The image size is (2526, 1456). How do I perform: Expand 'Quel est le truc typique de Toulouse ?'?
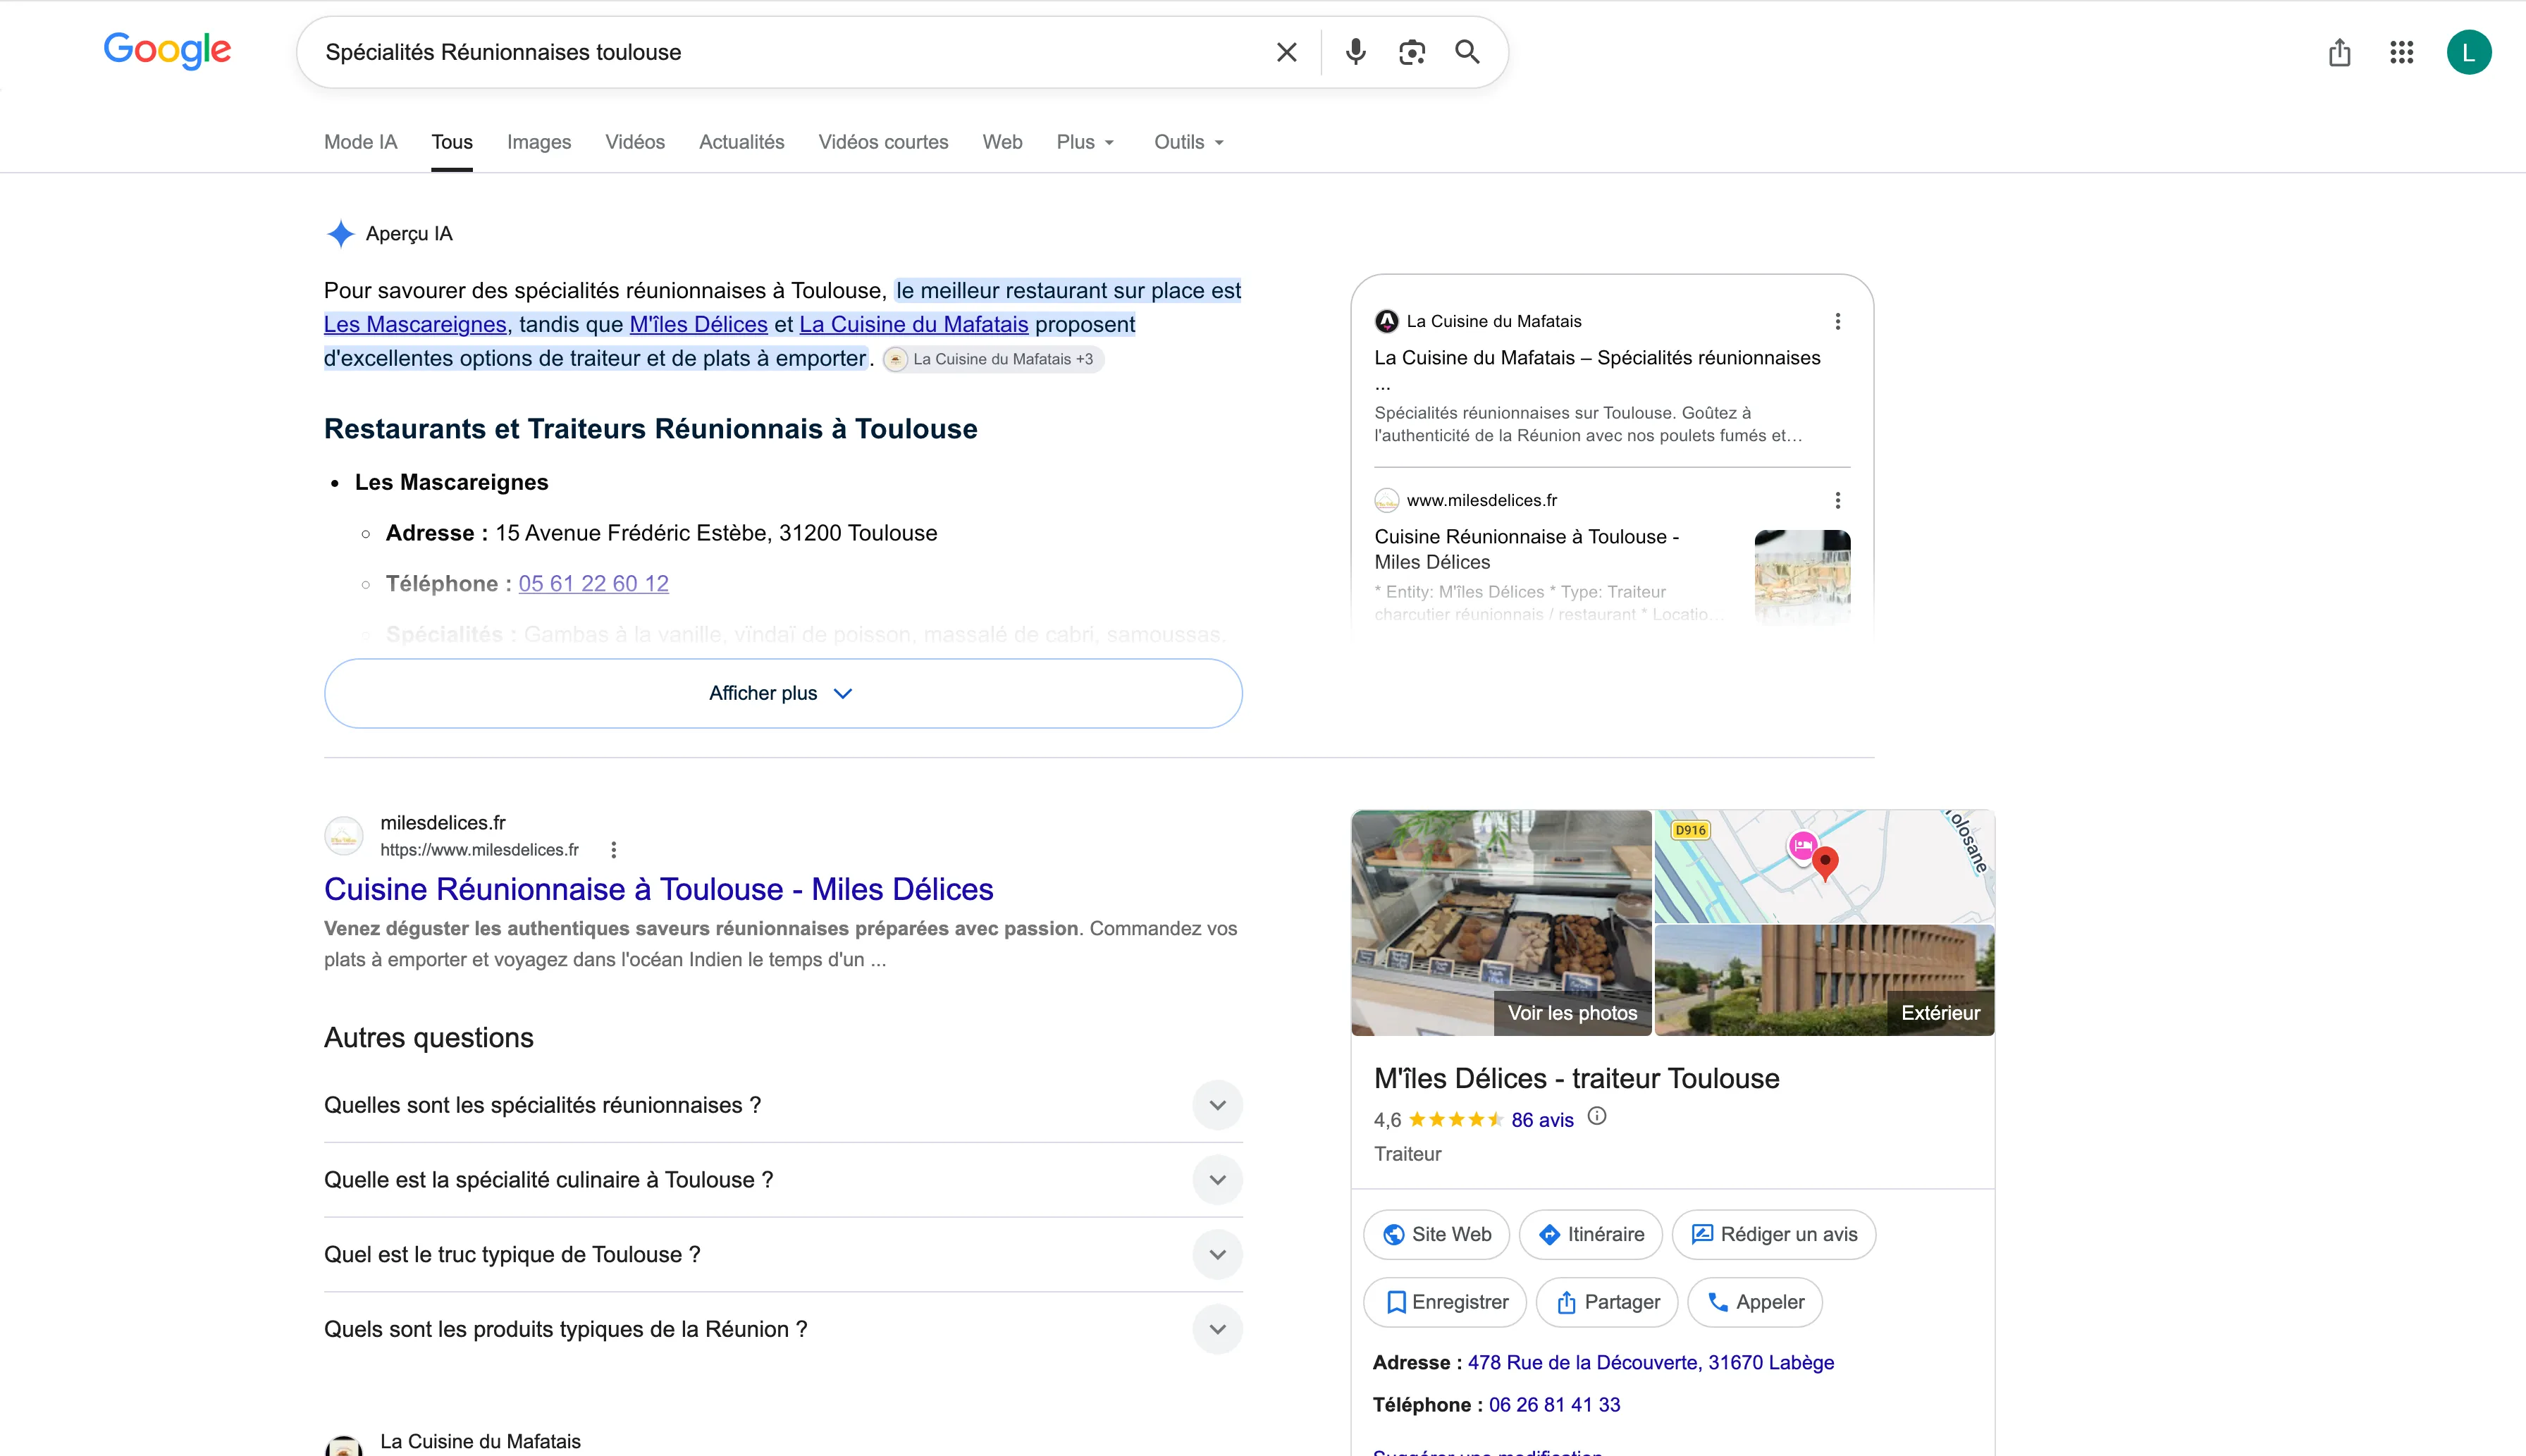coord(783,1255)
